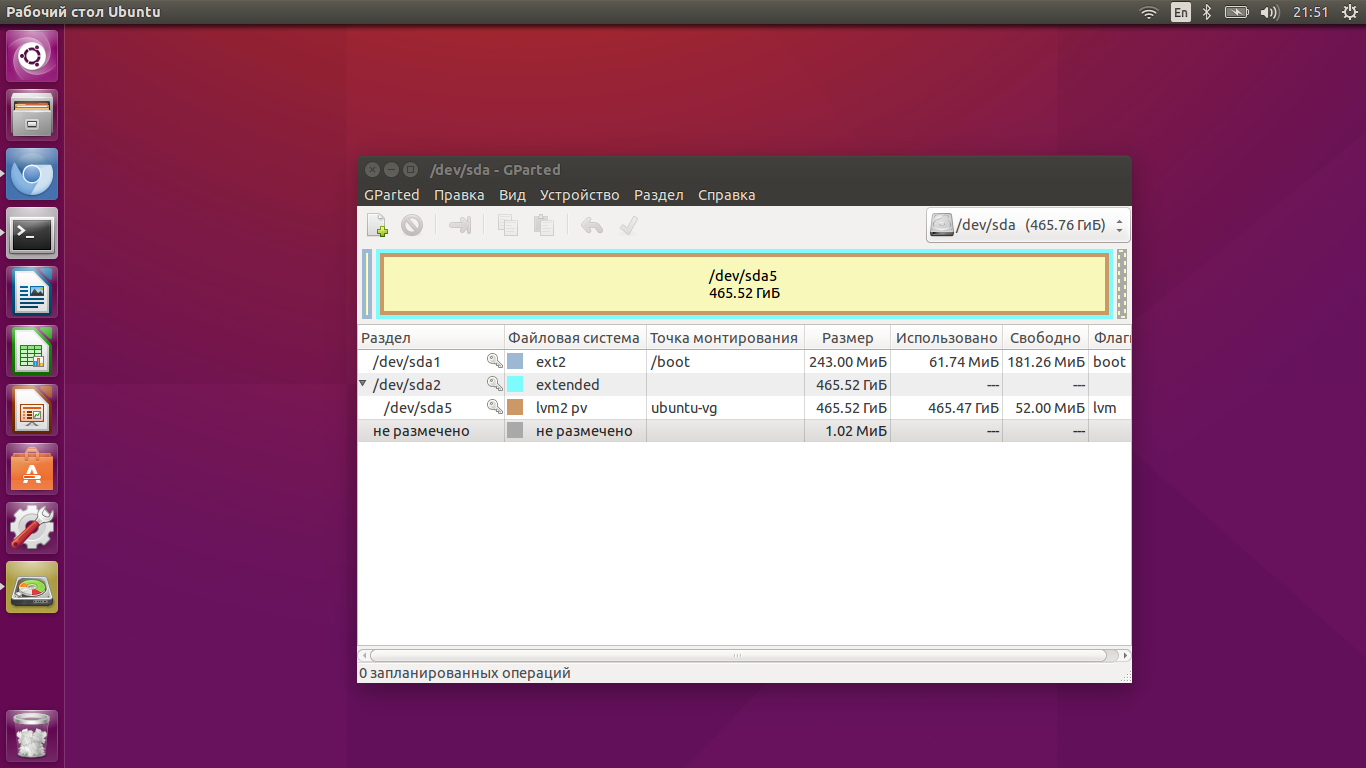This screenshot has height=768, width=1366.
Task: Open LibreOffice Impress from the dock
Action: pos(32,410)
